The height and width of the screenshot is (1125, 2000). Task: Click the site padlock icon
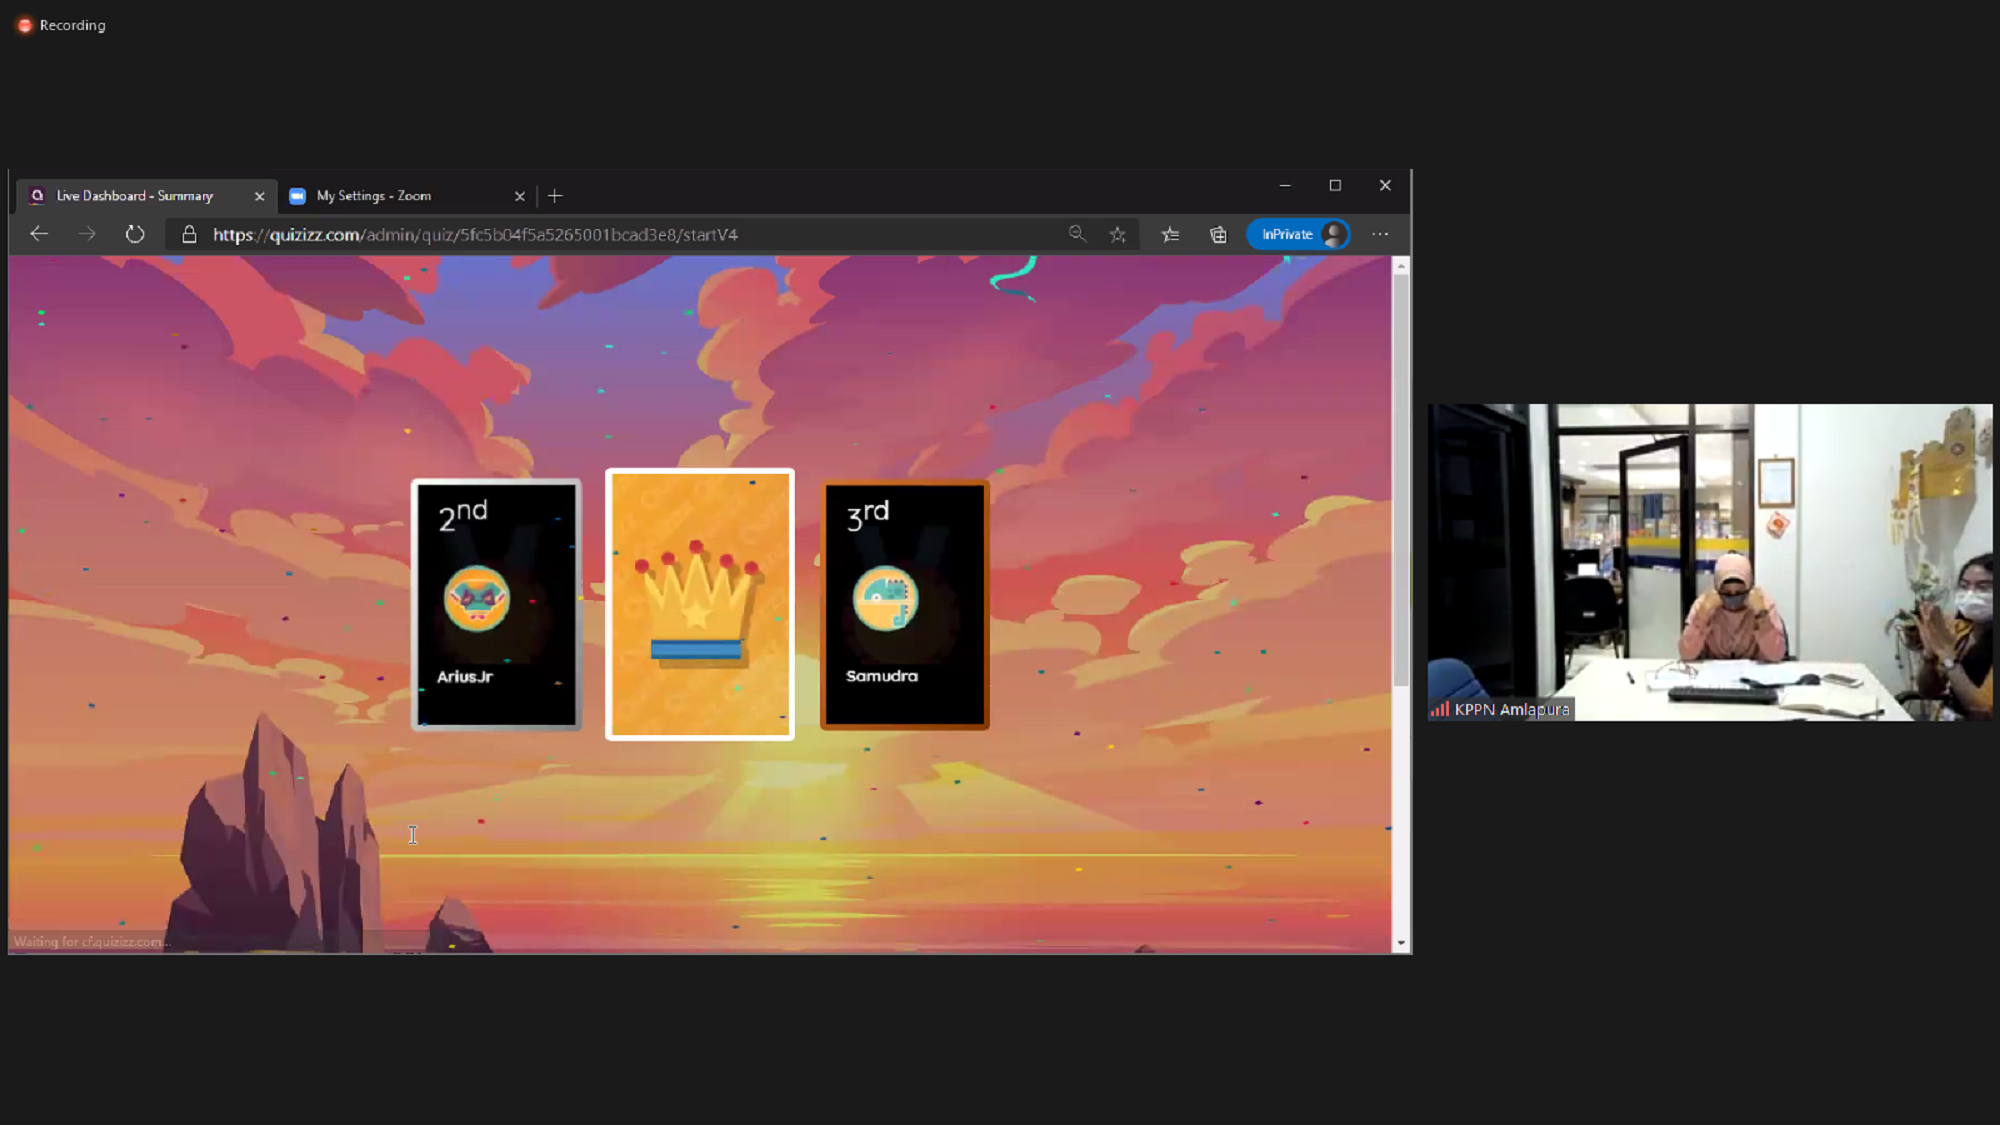click(x=189, y=234)
